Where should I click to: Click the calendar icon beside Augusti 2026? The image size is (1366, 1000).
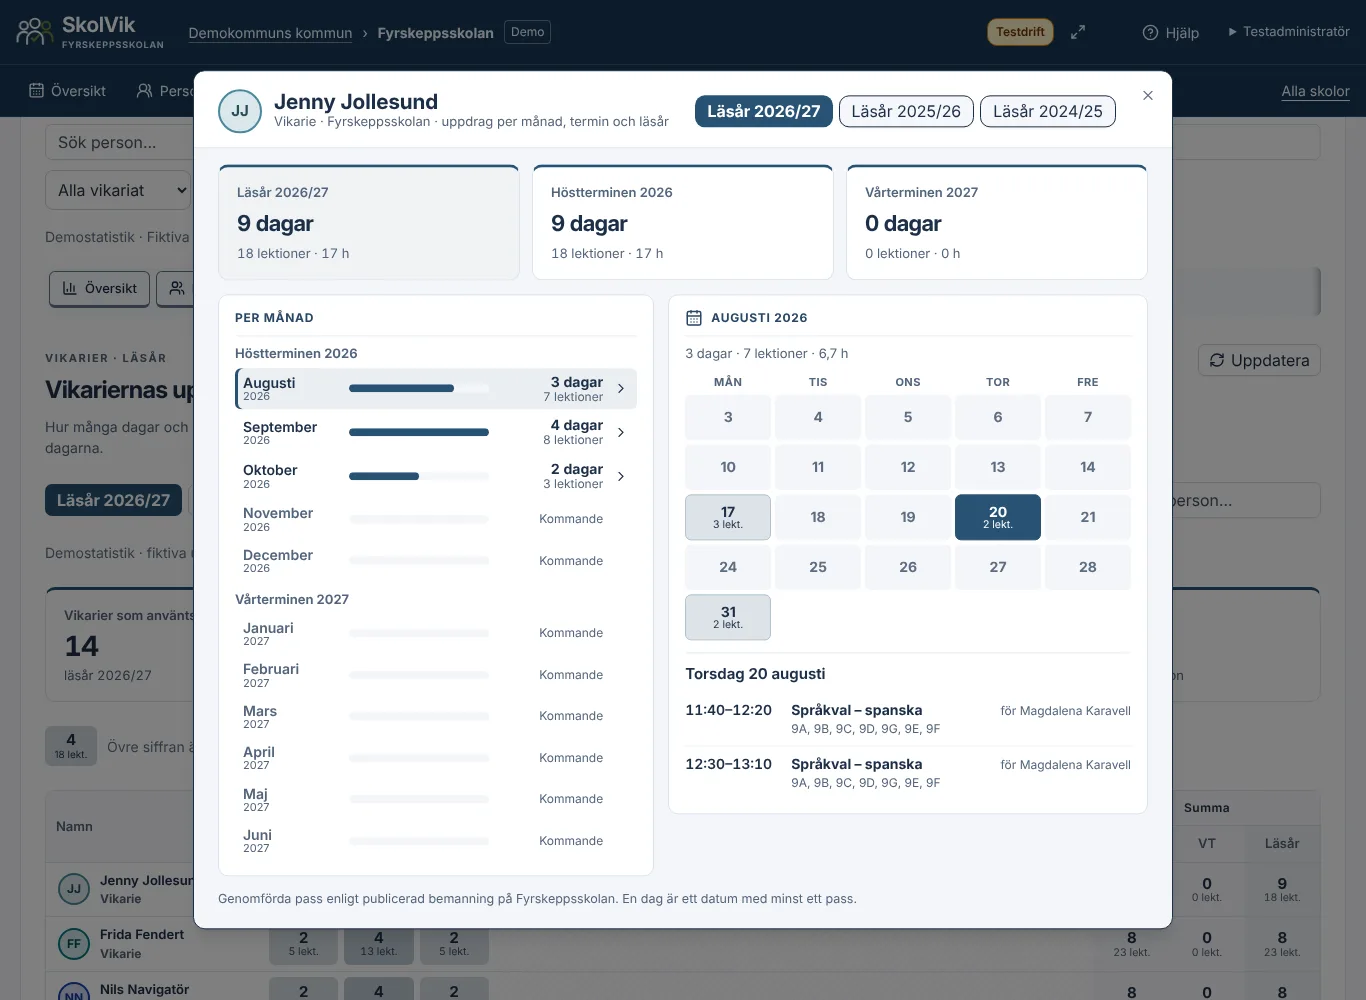pyautogui.click(x=694, y=318)
